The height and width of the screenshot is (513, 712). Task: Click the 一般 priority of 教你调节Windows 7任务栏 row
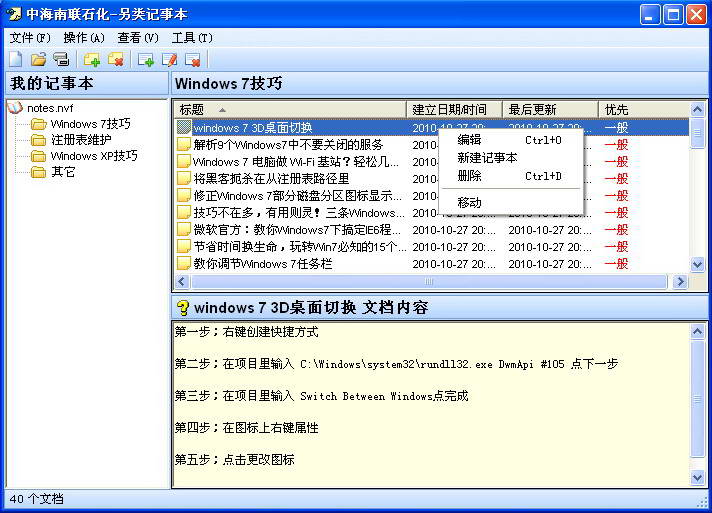[x=616, y=263]
